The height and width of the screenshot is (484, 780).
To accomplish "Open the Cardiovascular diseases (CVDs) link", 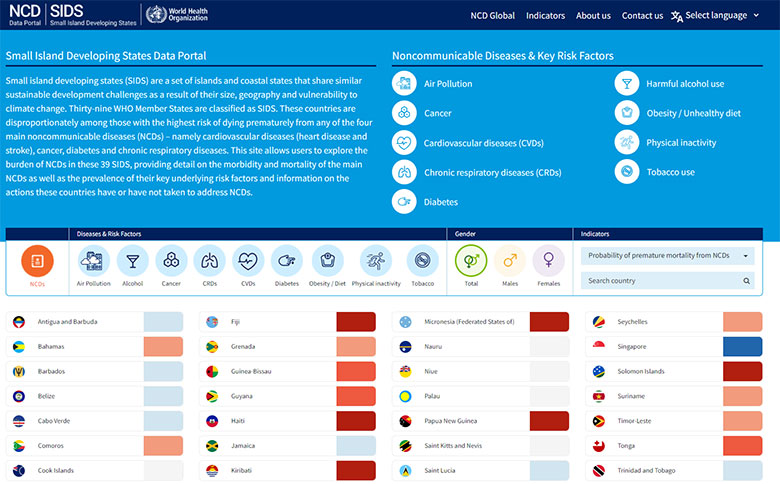I will 484,143.
